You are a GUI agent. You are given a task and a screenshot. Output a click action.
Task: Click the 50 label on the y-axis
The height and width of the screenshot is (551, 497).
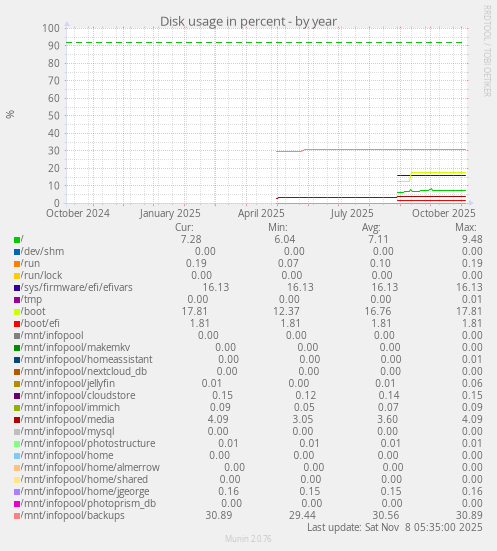coord(54,116)
